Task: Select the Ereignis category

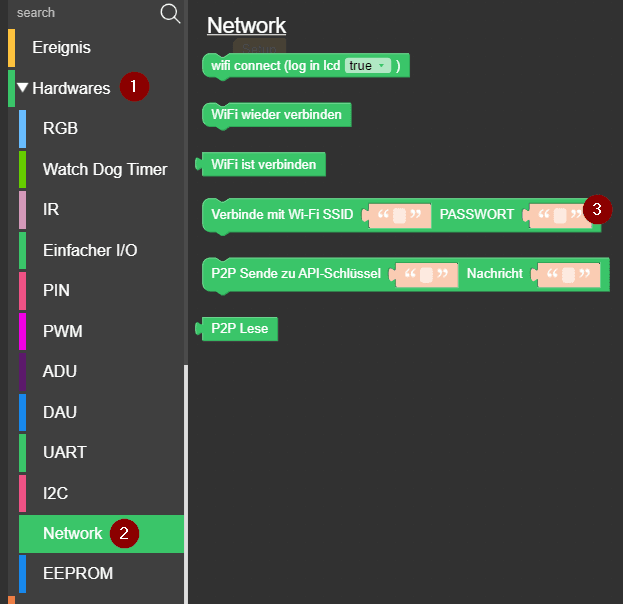Action: click(62, 47)
